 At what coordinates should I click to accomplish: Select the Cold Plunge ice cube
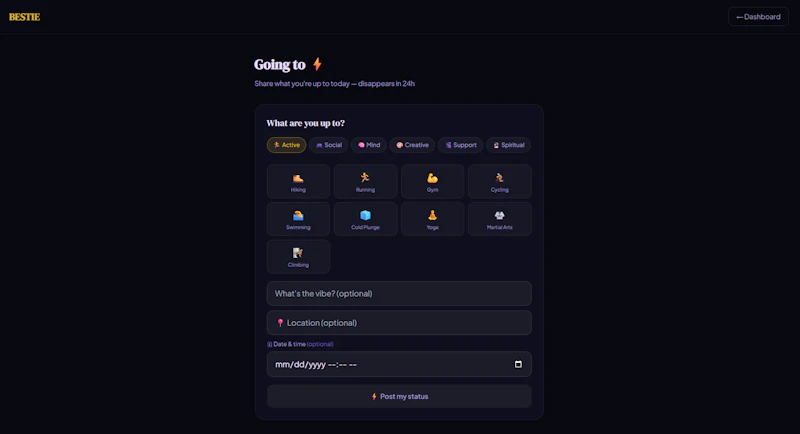click(x=365, y=215)
